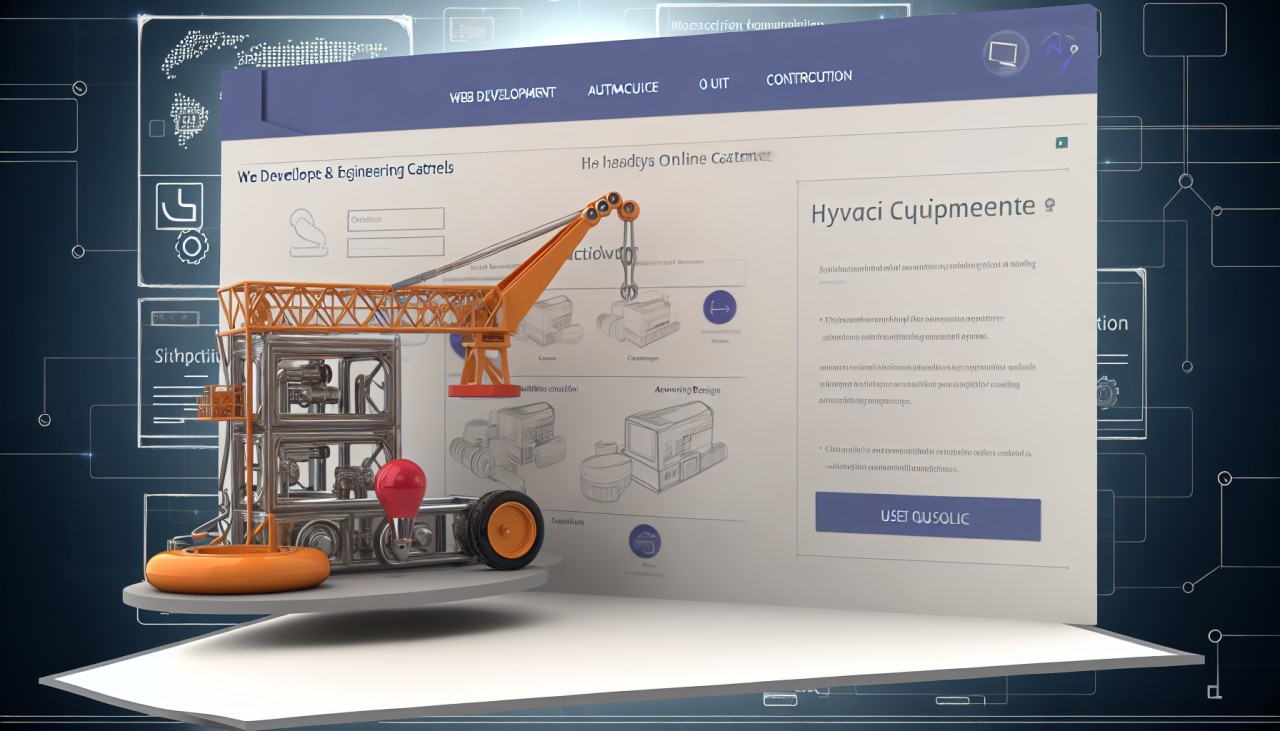Click the Aaunering Besign label
The height and width of the screenshot is (731, 1280).
tap(687, 389)
